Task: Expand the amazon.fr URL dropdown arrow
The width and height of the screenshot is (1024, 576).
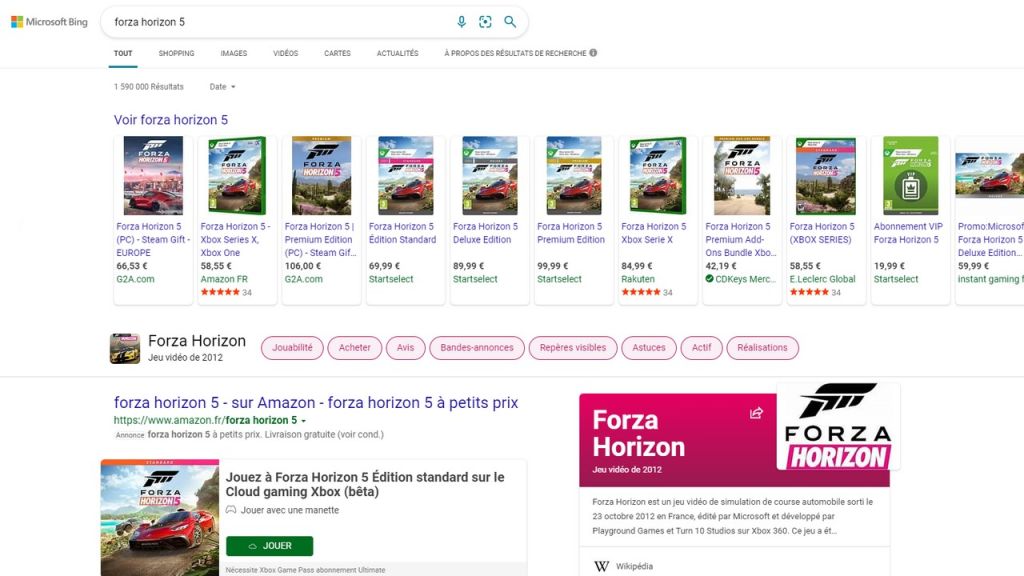Action: click(x=304, y=421)
